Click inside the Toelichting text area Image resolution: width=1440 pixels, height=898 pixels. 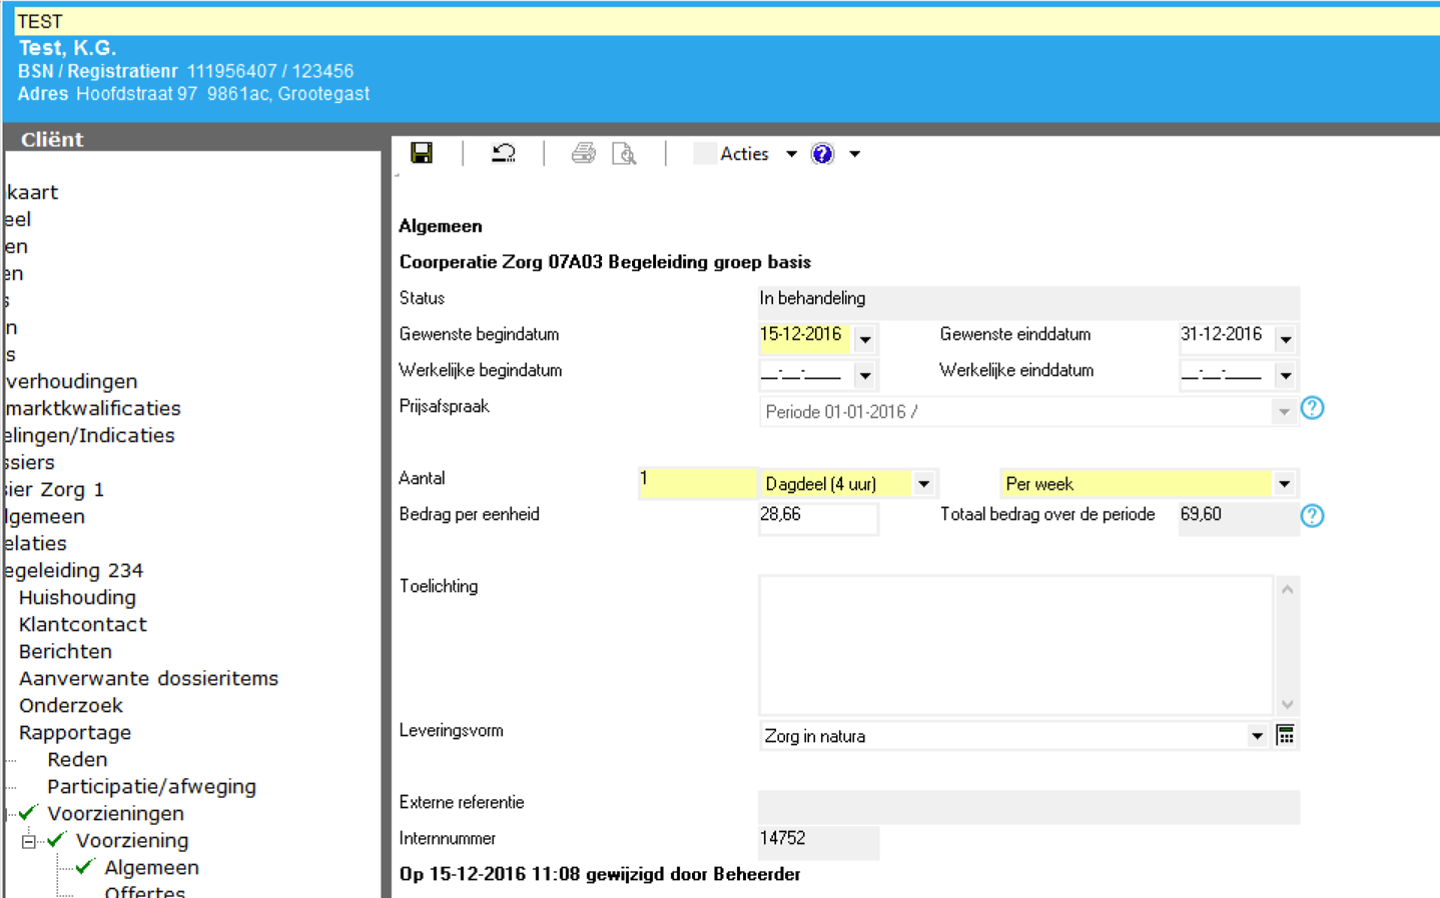click(1015, 644)
